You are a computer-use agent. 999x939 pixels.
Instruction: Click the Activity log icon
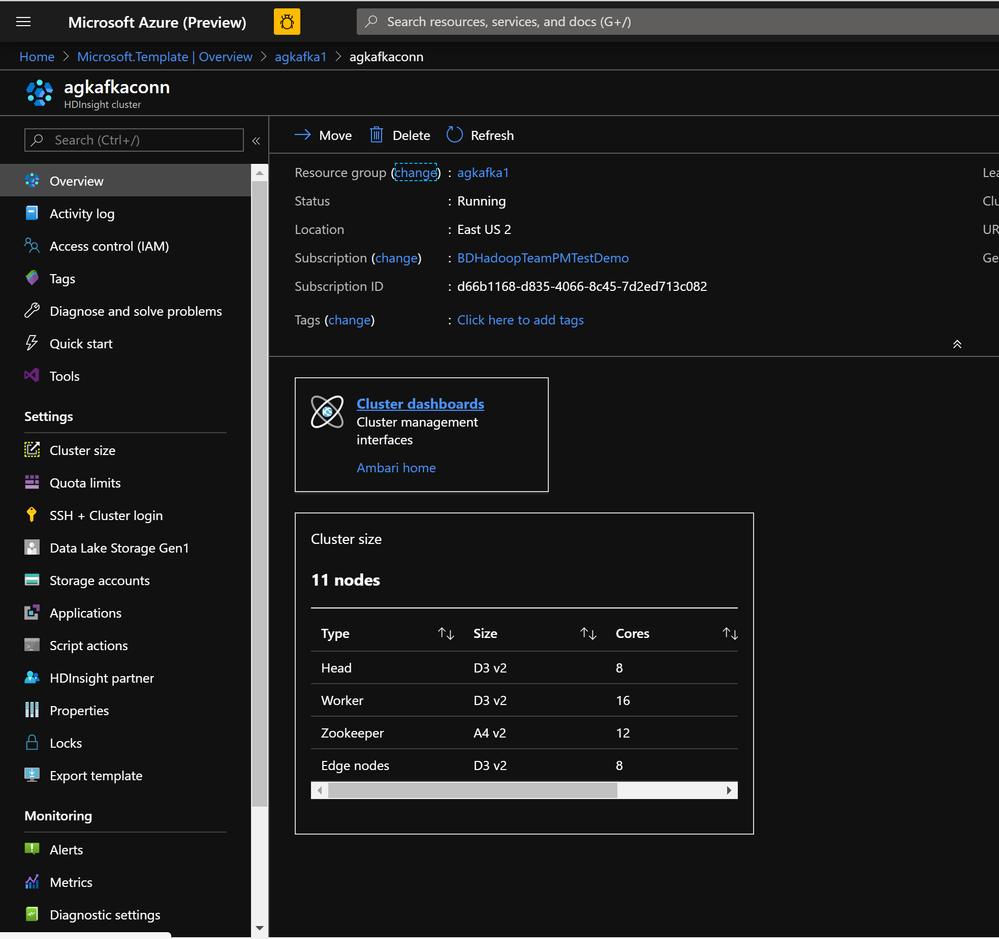coord(32,213)
